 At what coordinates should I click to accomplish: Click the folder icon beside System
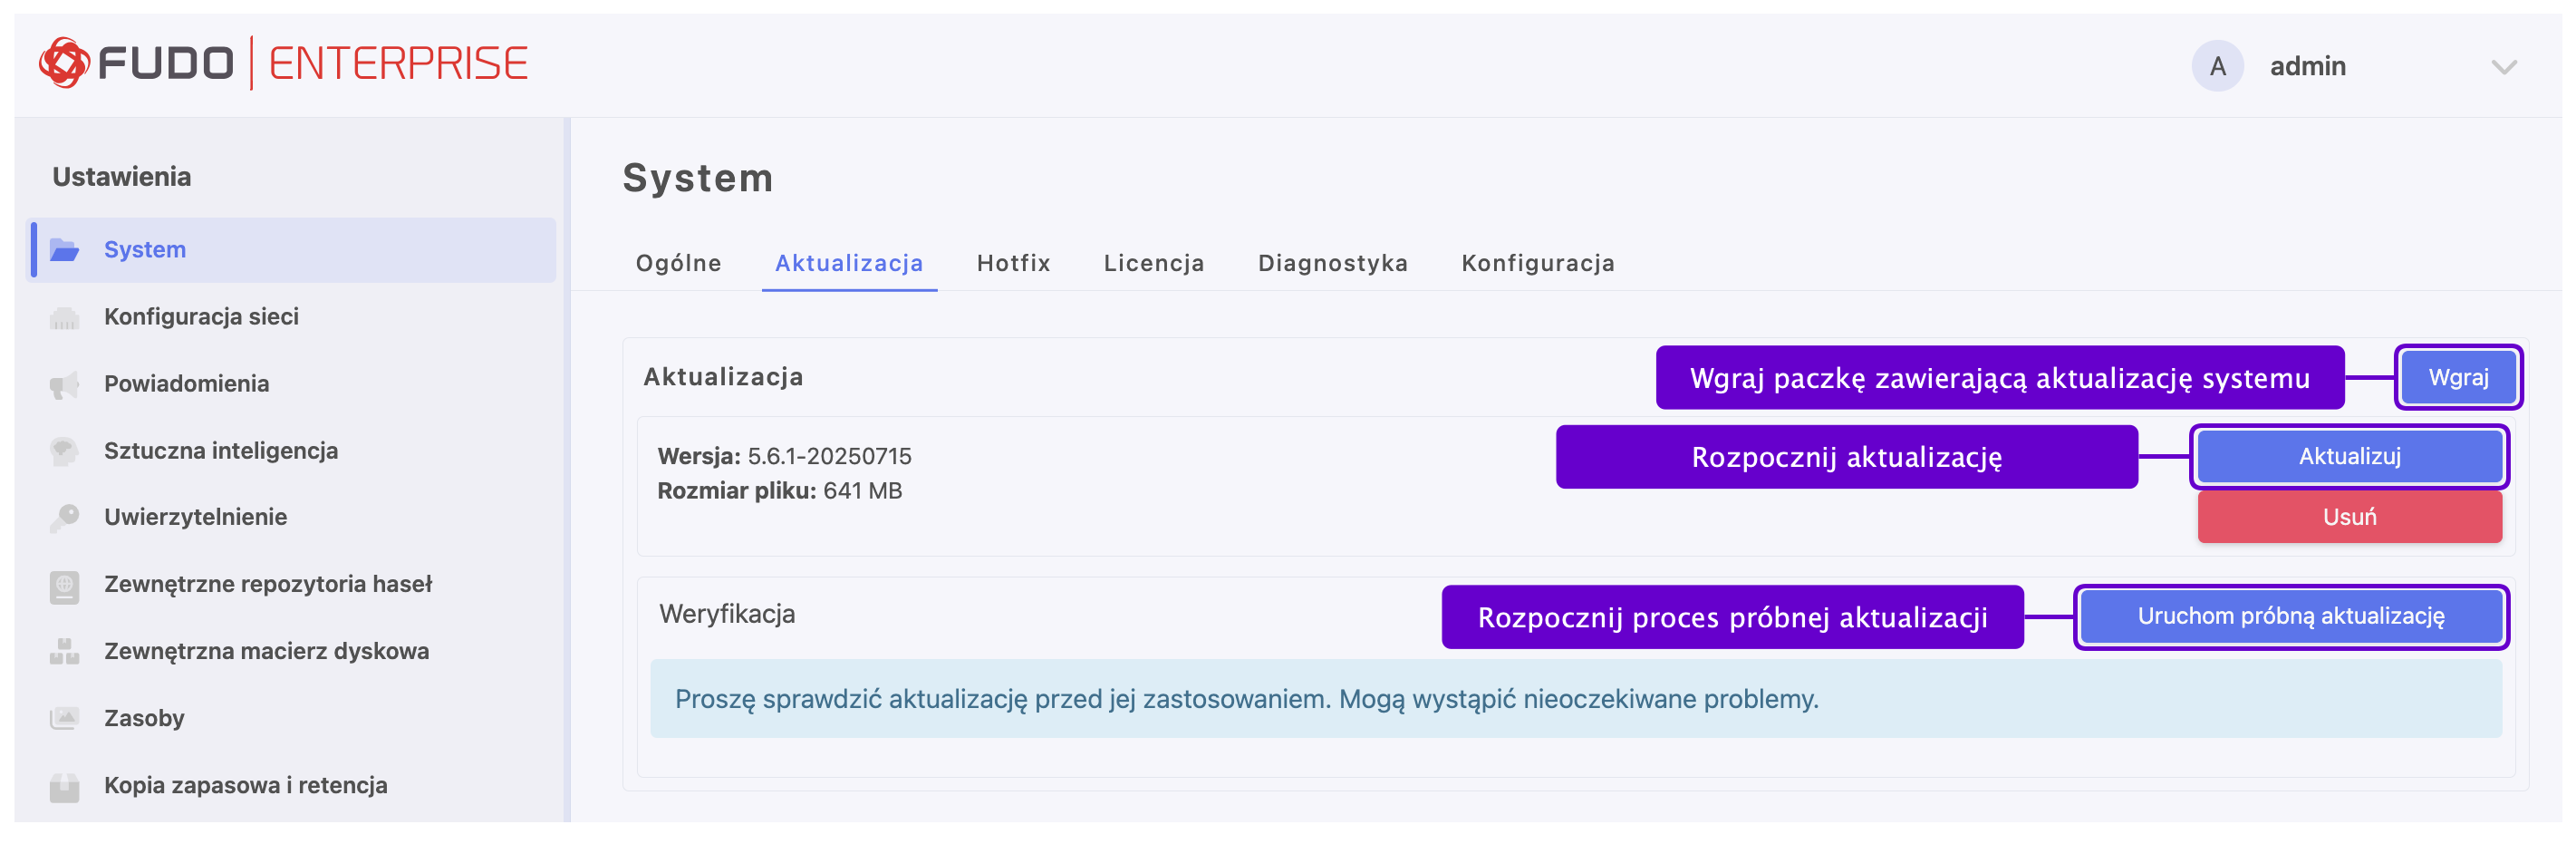(x=65, y=250)
